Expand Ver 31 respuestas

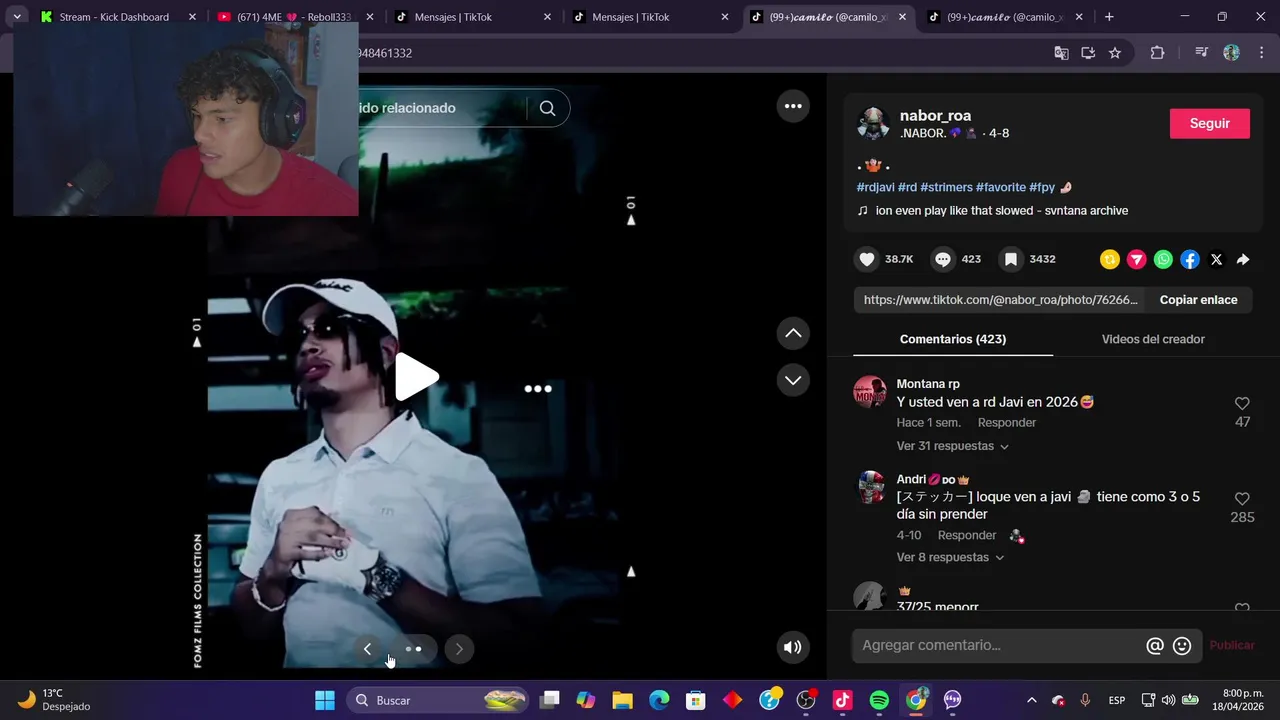952,446
